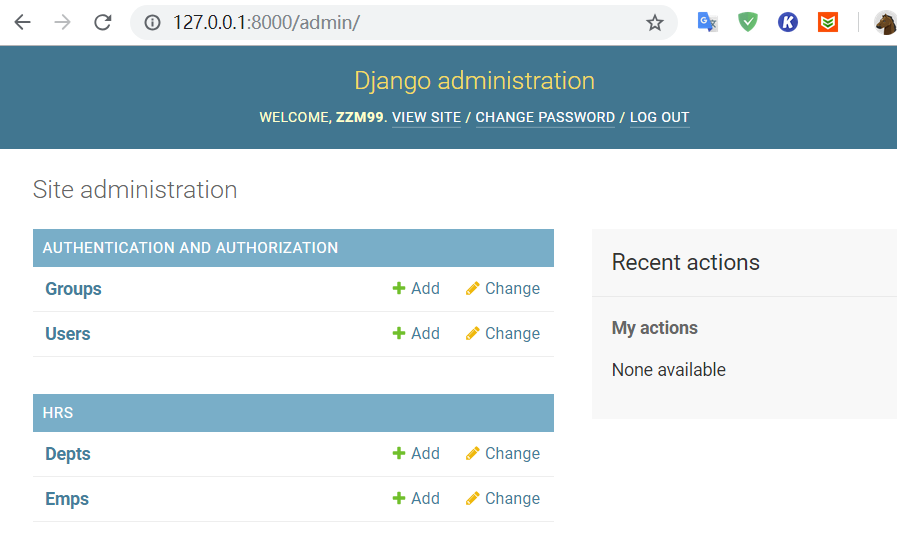
Task: Open the Groups model list
Action: click(73, 289)
